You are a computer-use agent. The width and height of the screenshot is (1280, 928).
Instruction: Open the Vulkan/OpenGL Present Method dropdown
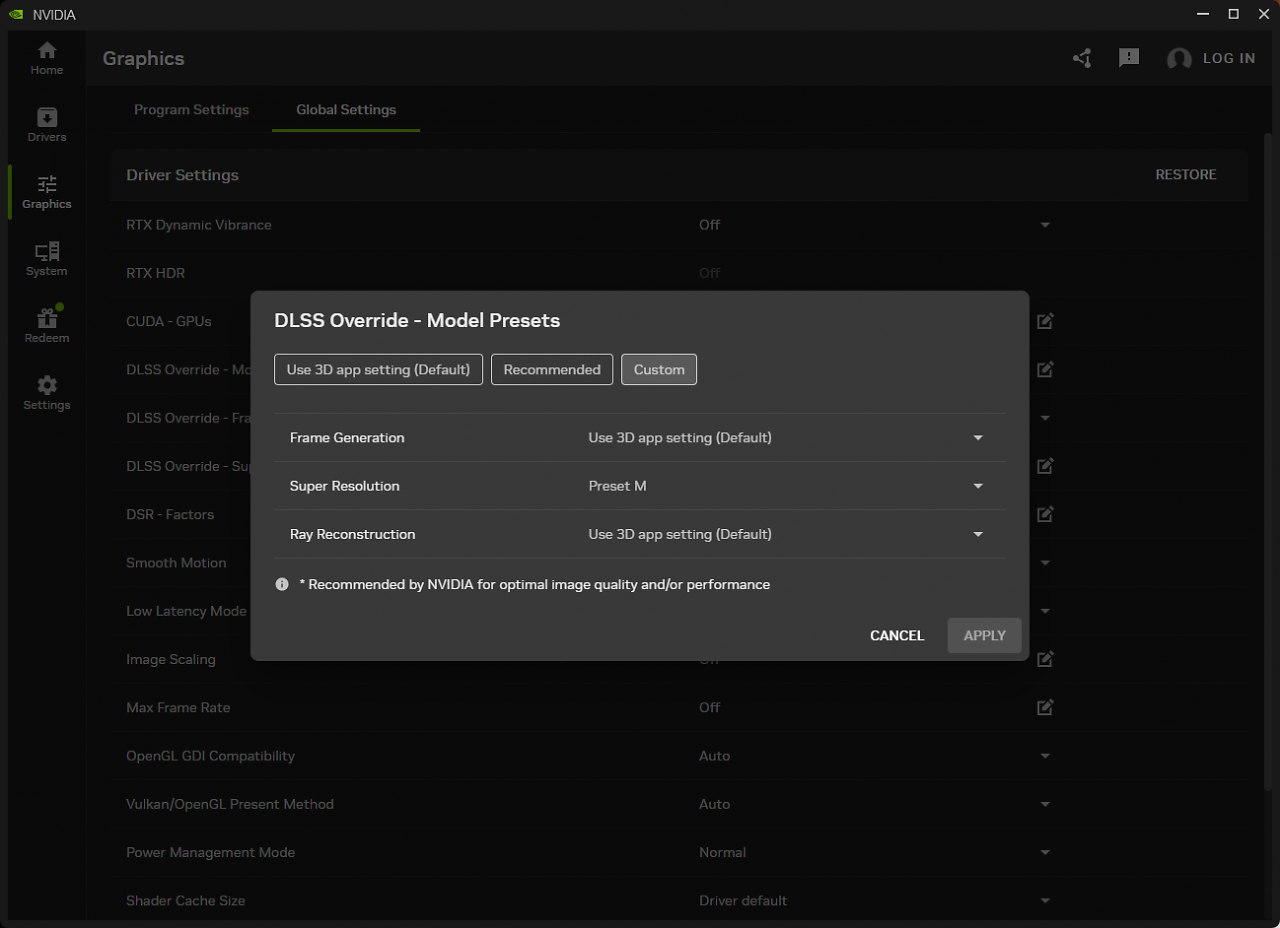point(1045,804)
